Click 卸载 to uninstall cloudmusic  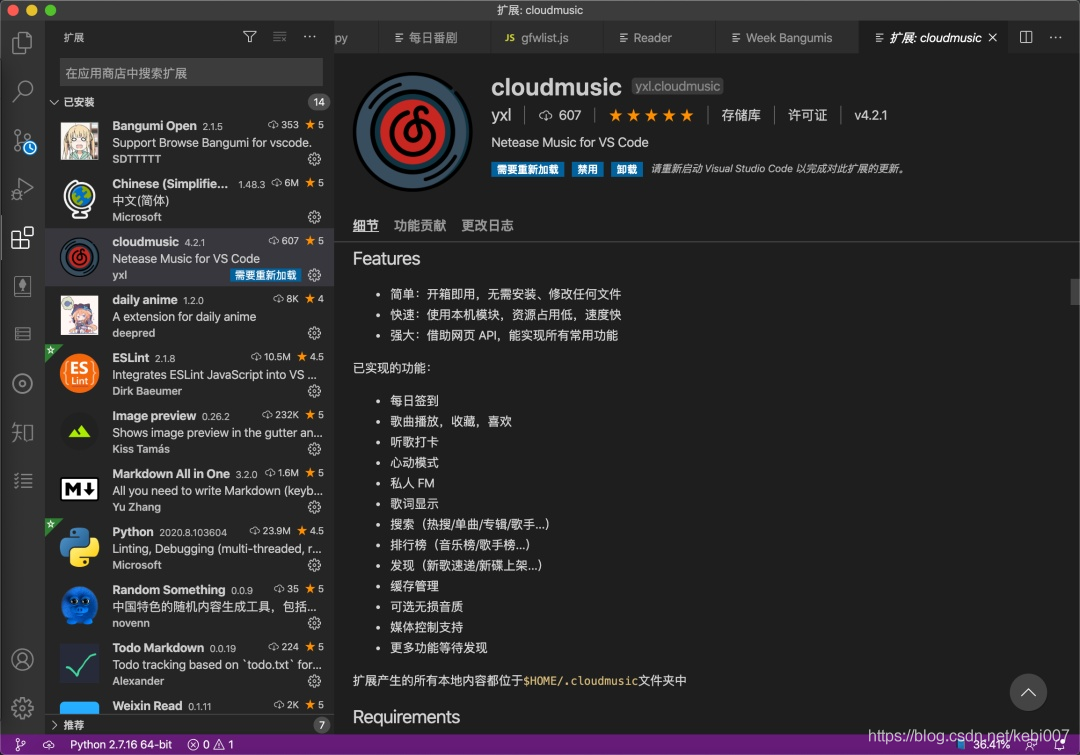pos(629,169)
